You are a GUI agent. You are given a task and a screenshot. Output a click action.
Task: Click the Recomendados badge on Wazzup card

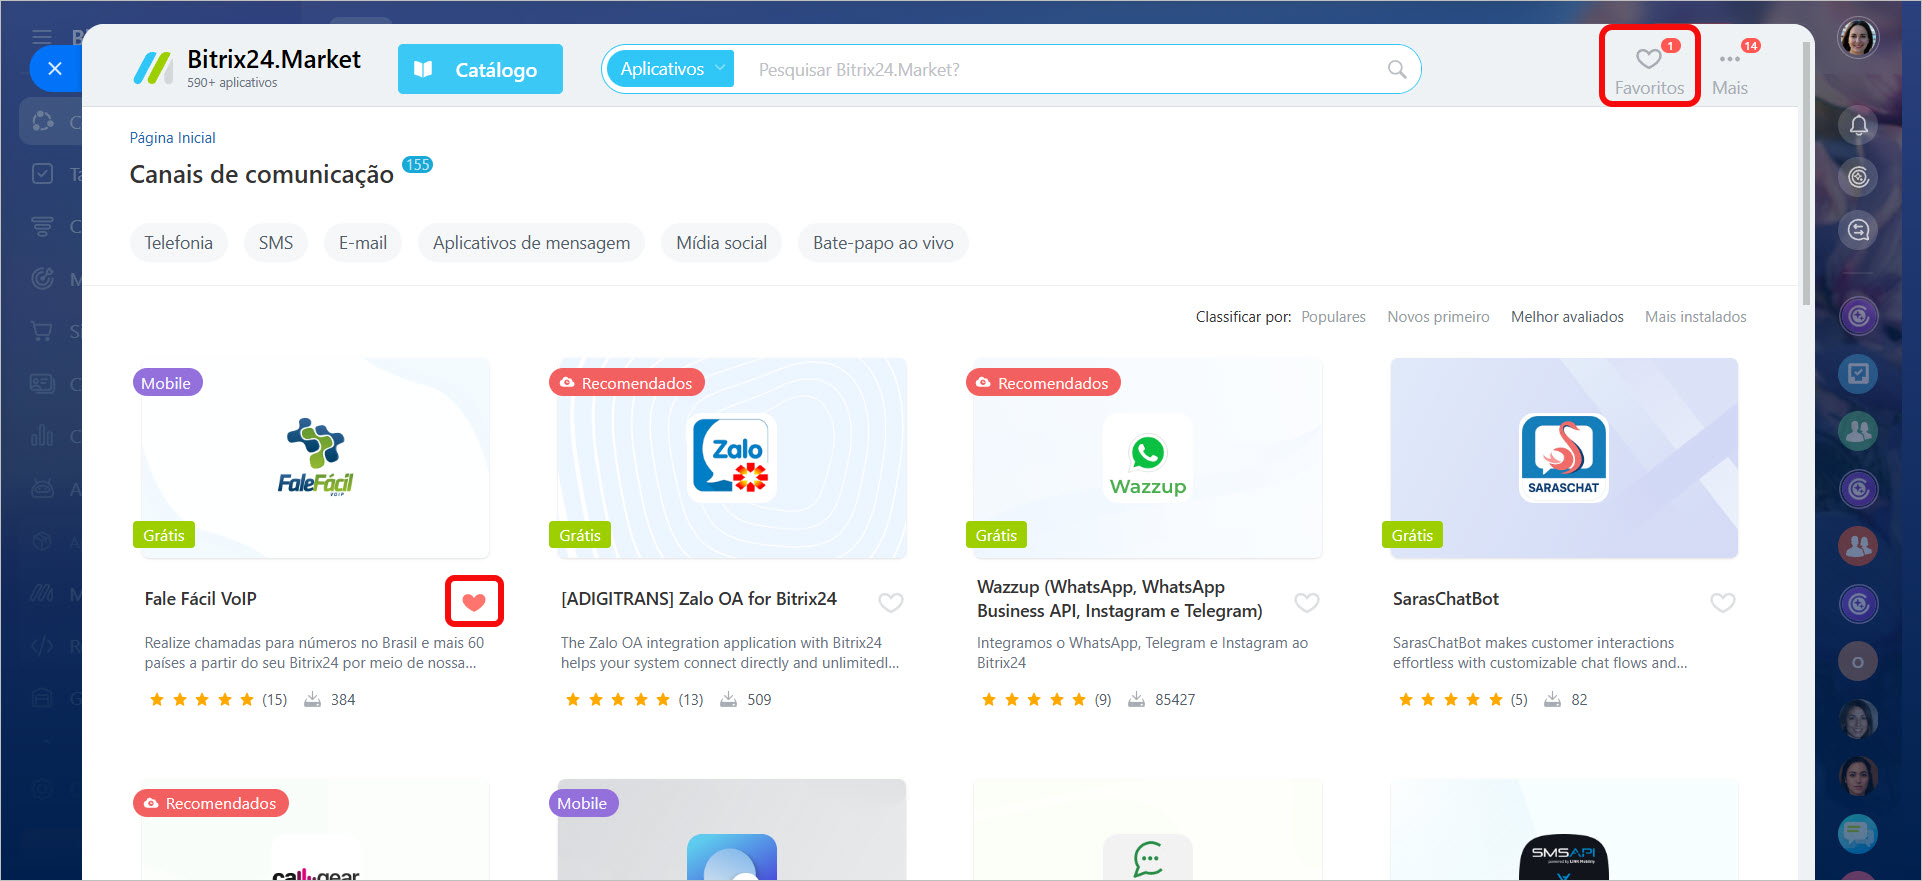[1043, 383]
